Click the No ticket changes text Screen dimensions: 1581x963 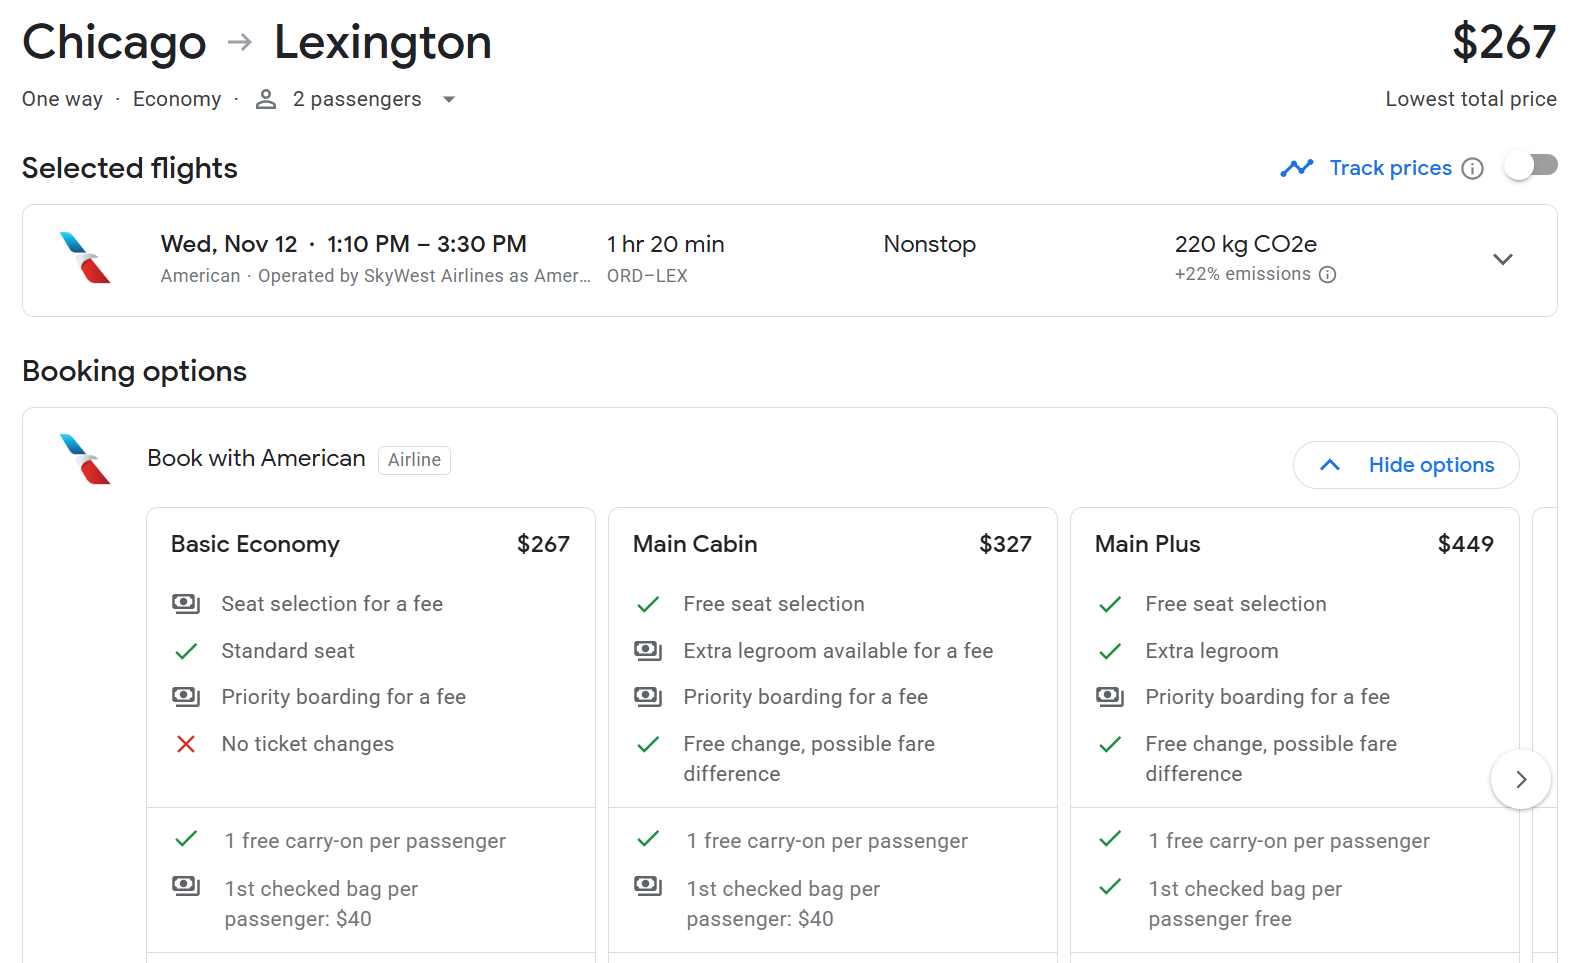tap(308, 744)
